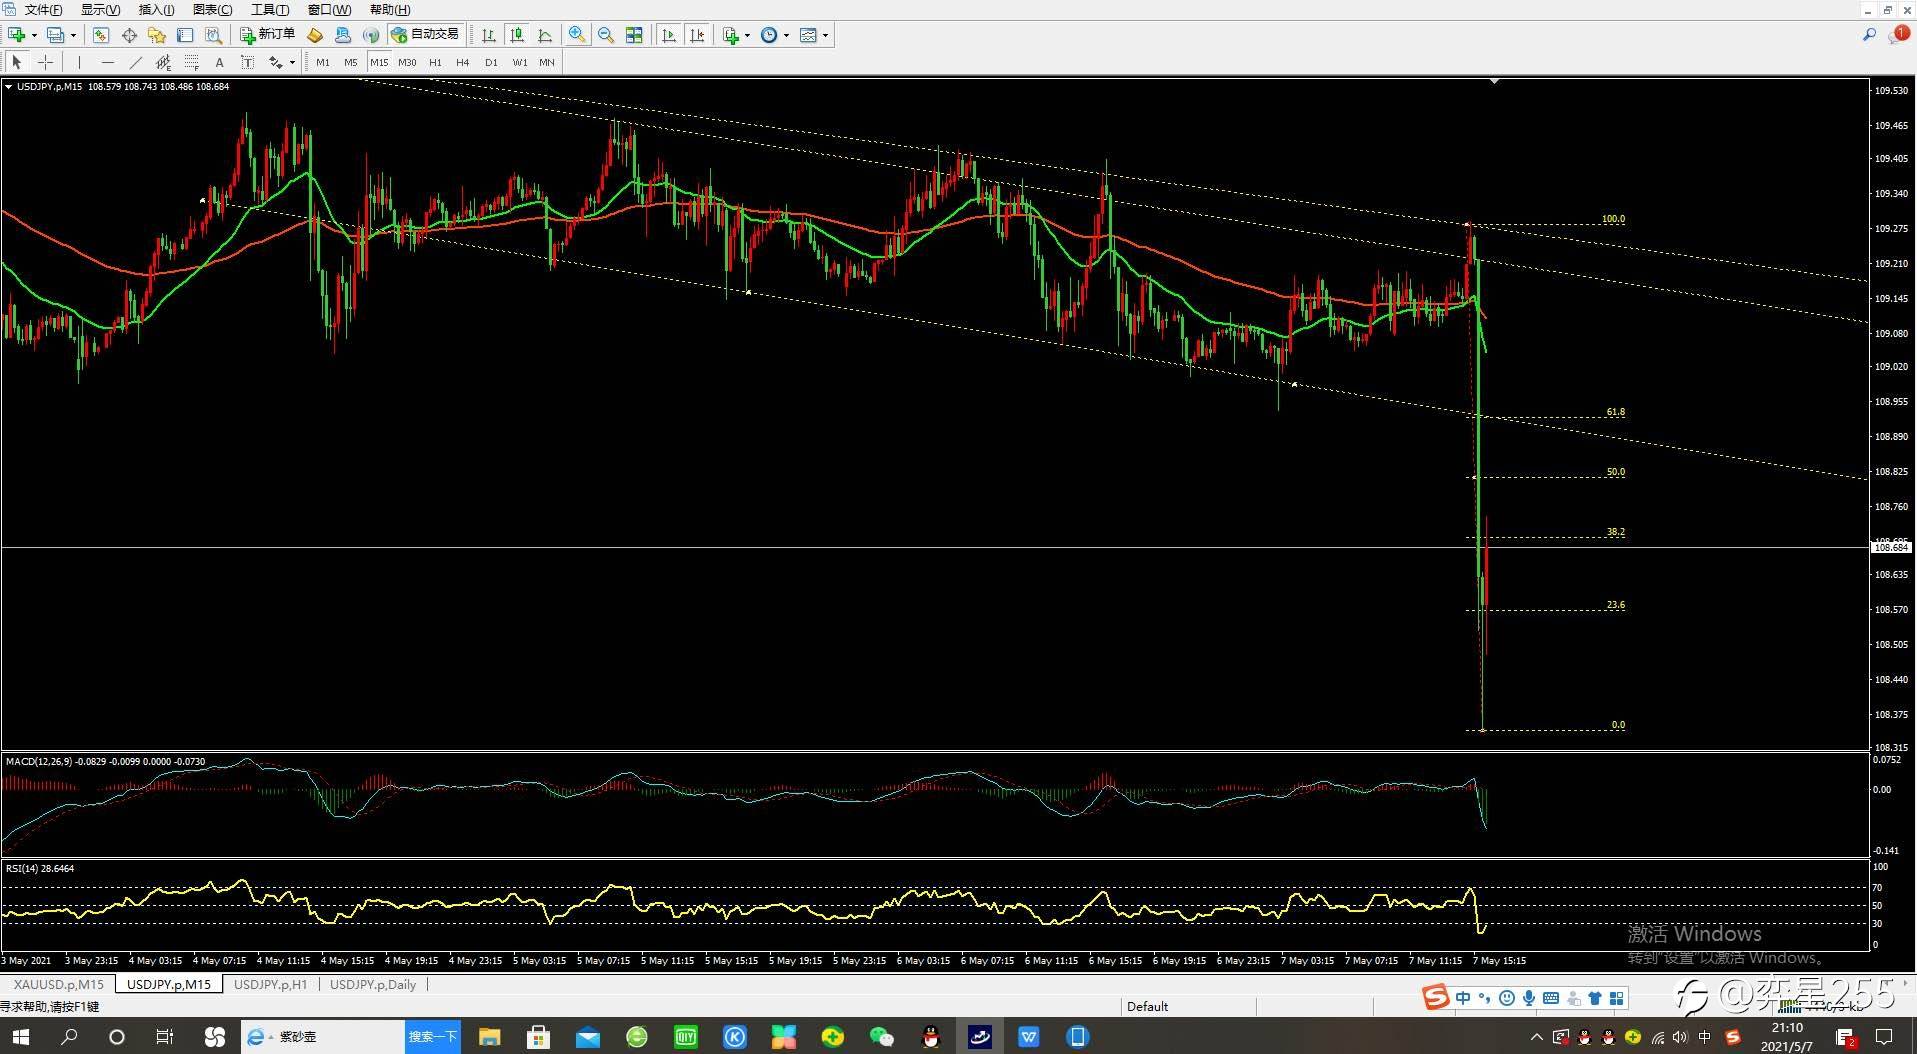Open the periodicity clock dropdown arrow
1917x1054 pixels.
click(786, 35)
